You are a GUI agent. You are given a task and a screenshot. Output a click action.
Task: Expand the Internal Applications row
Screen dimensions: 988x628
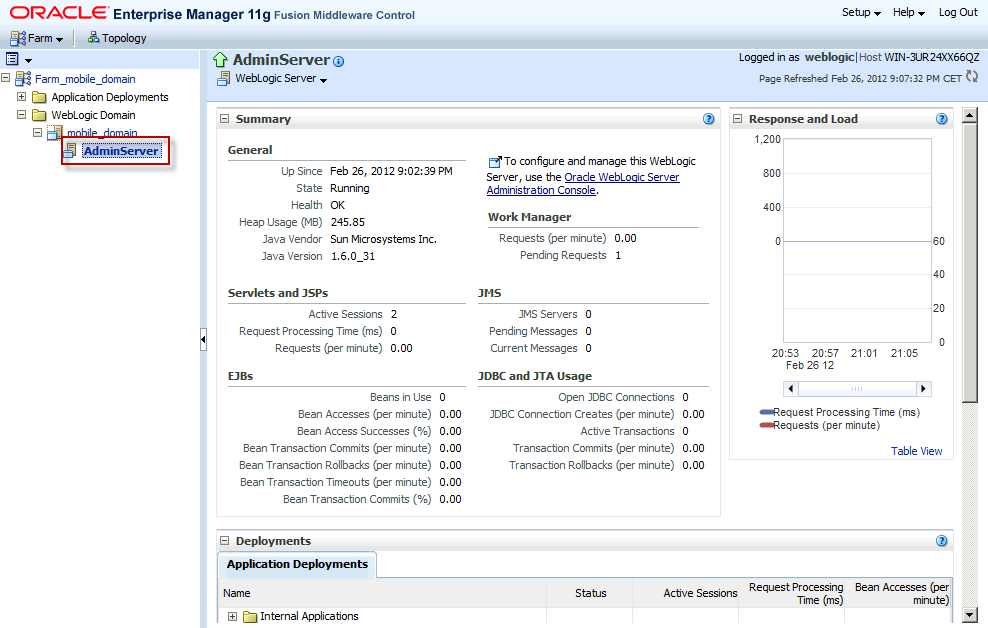click(233, 616)
